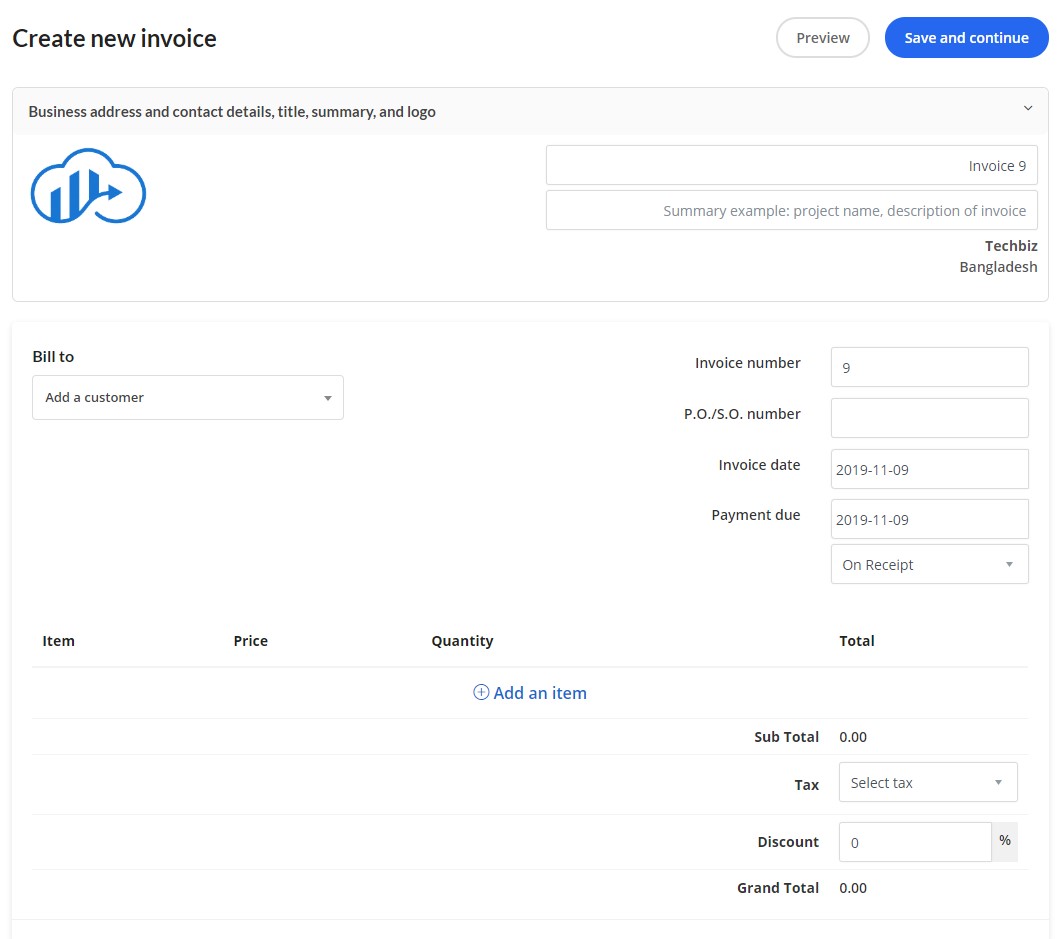1060x939 pixels.
Task: Open the payment due date field
Action: click(x=929, y=519)
